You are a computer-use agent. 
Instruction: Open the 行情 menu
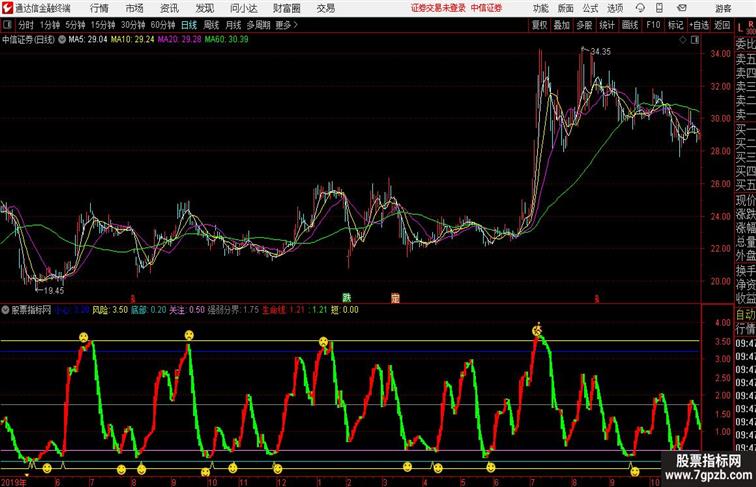(x=99, y=8)
